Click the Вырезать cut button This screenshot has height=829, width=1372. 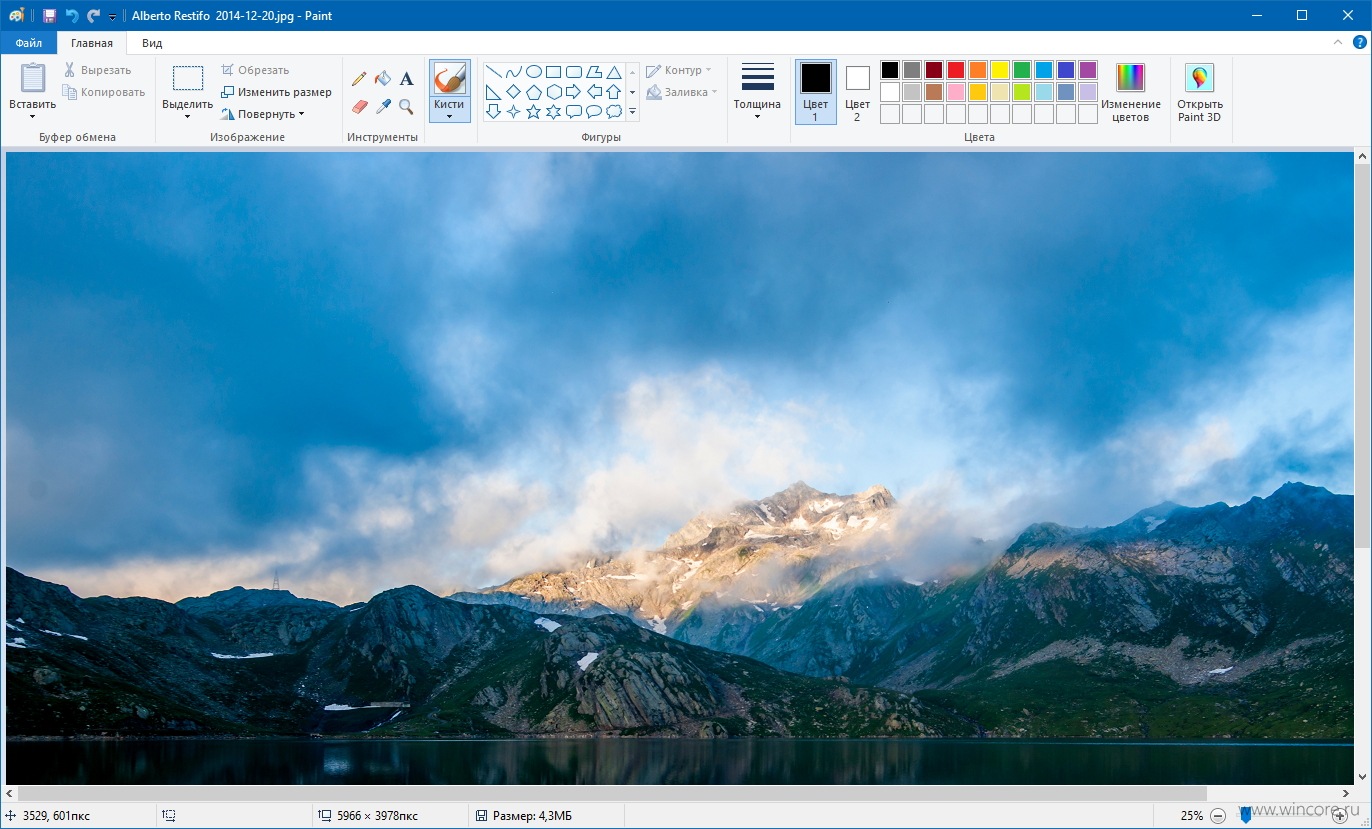click(x=97, y=70)
